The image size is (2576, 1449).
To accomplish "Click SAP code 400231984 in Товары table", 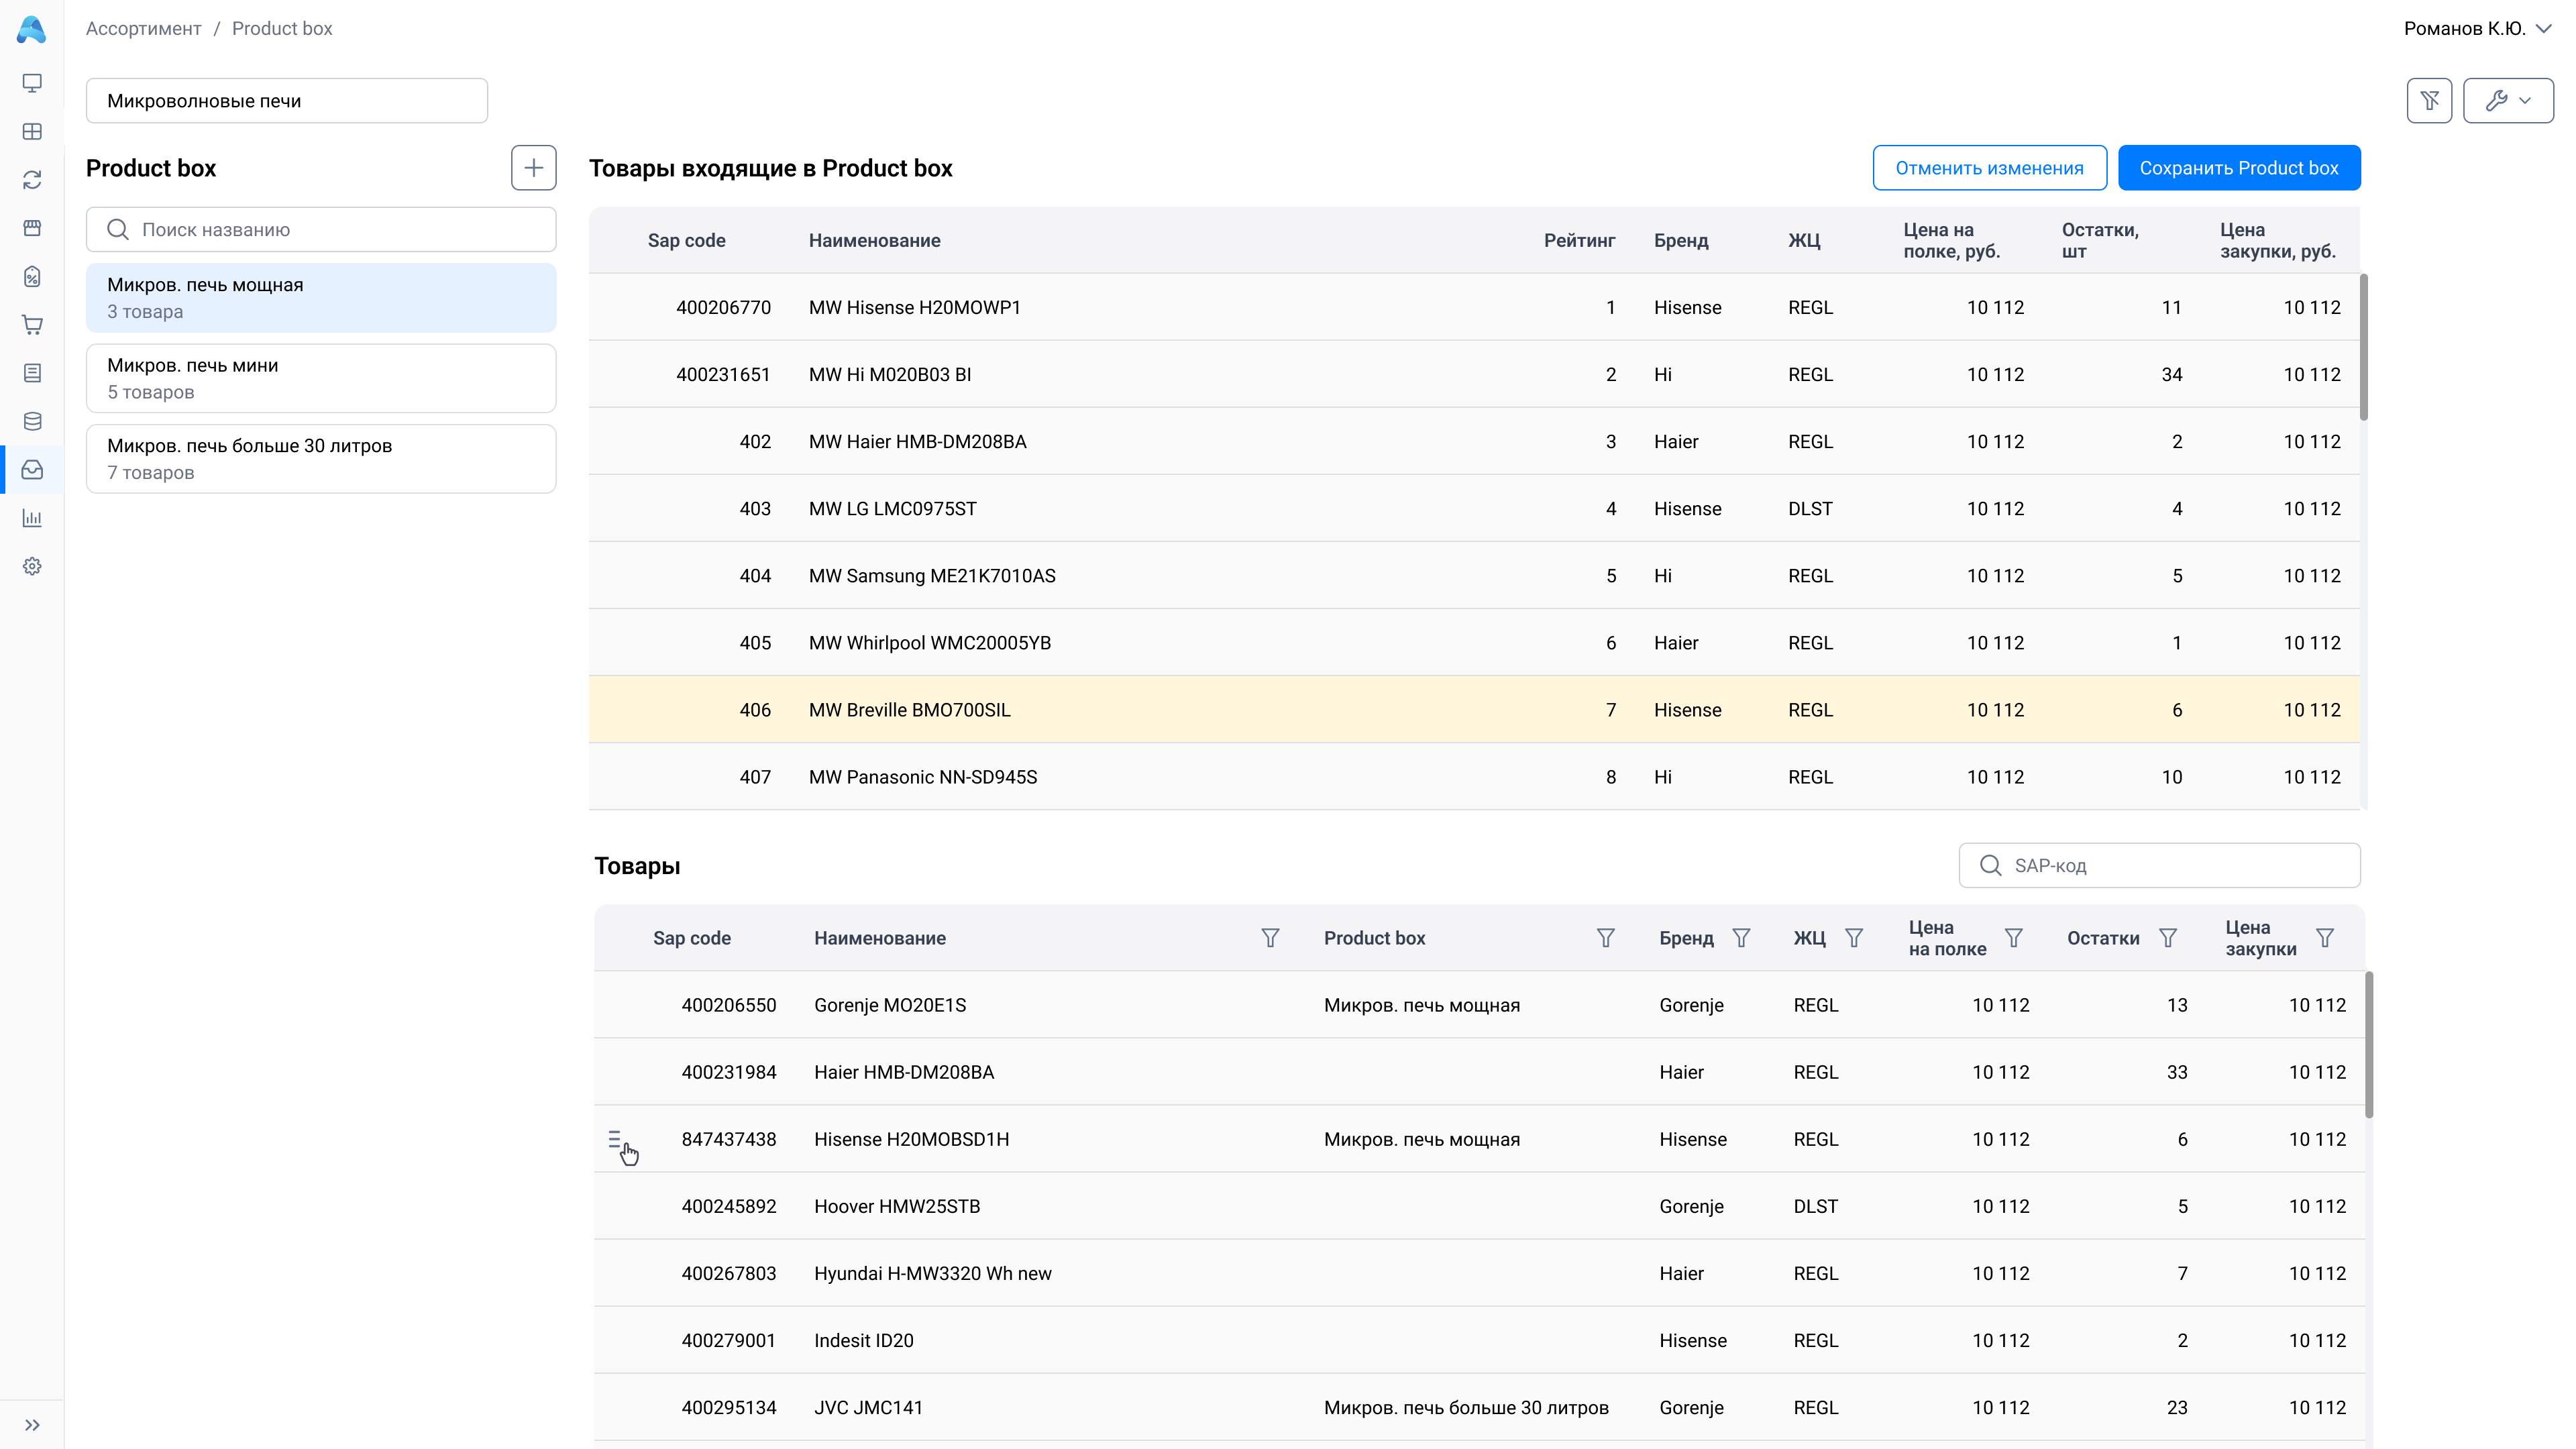I will coord(729,1072).
